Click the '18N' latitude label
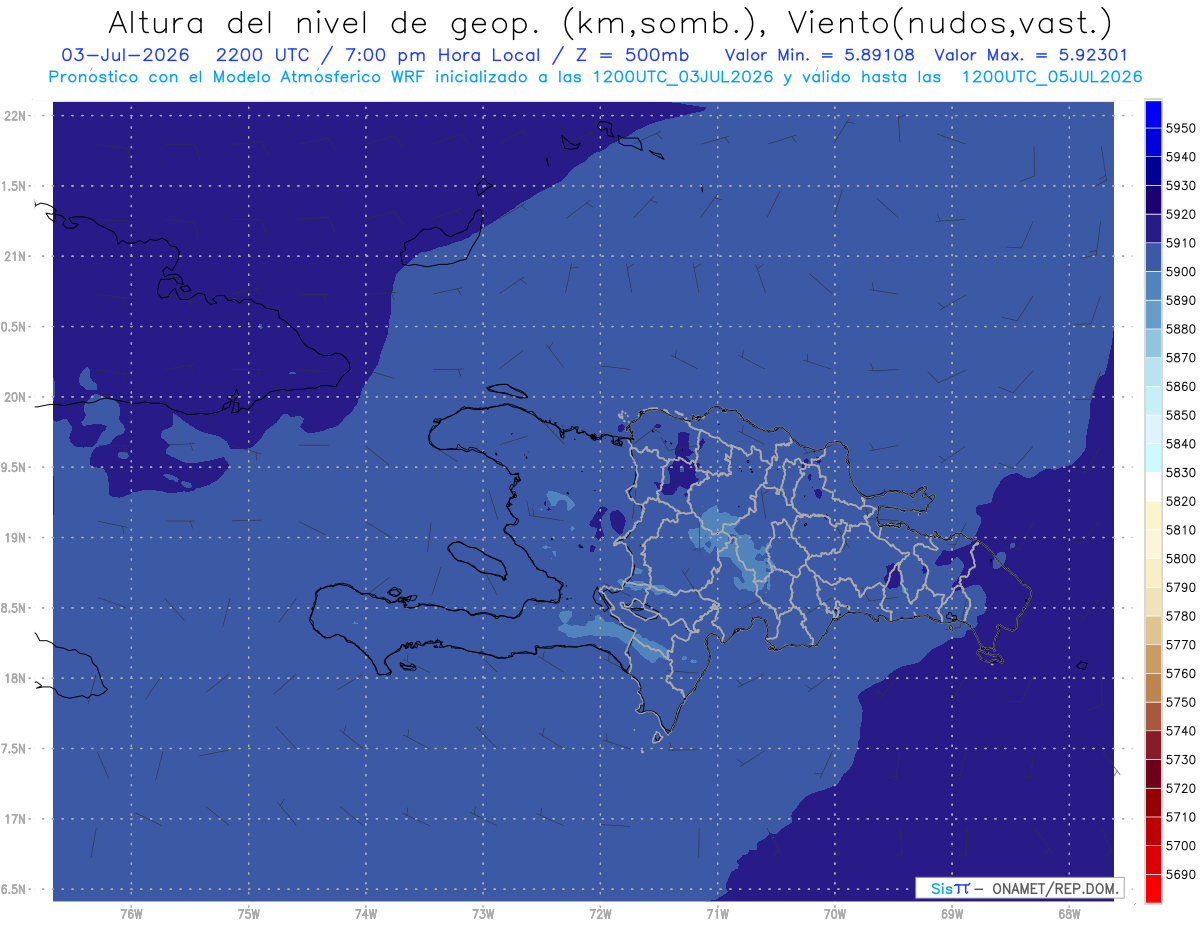 click(17, 678)
